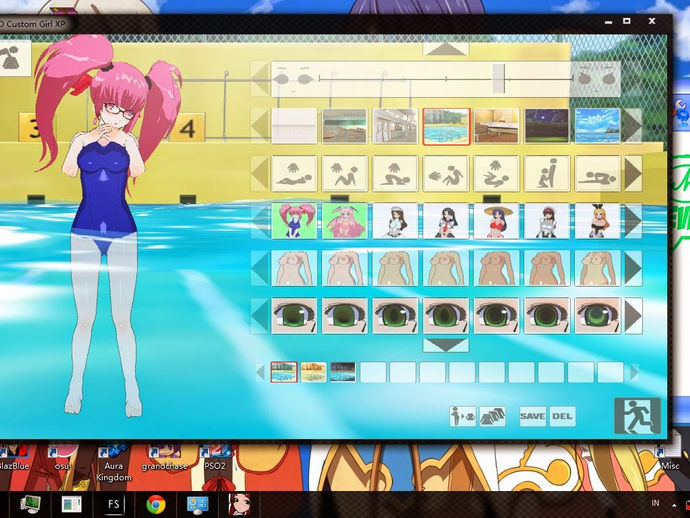
Task: Show next eye styles with right arrow
Action: [x=633, y=316]
